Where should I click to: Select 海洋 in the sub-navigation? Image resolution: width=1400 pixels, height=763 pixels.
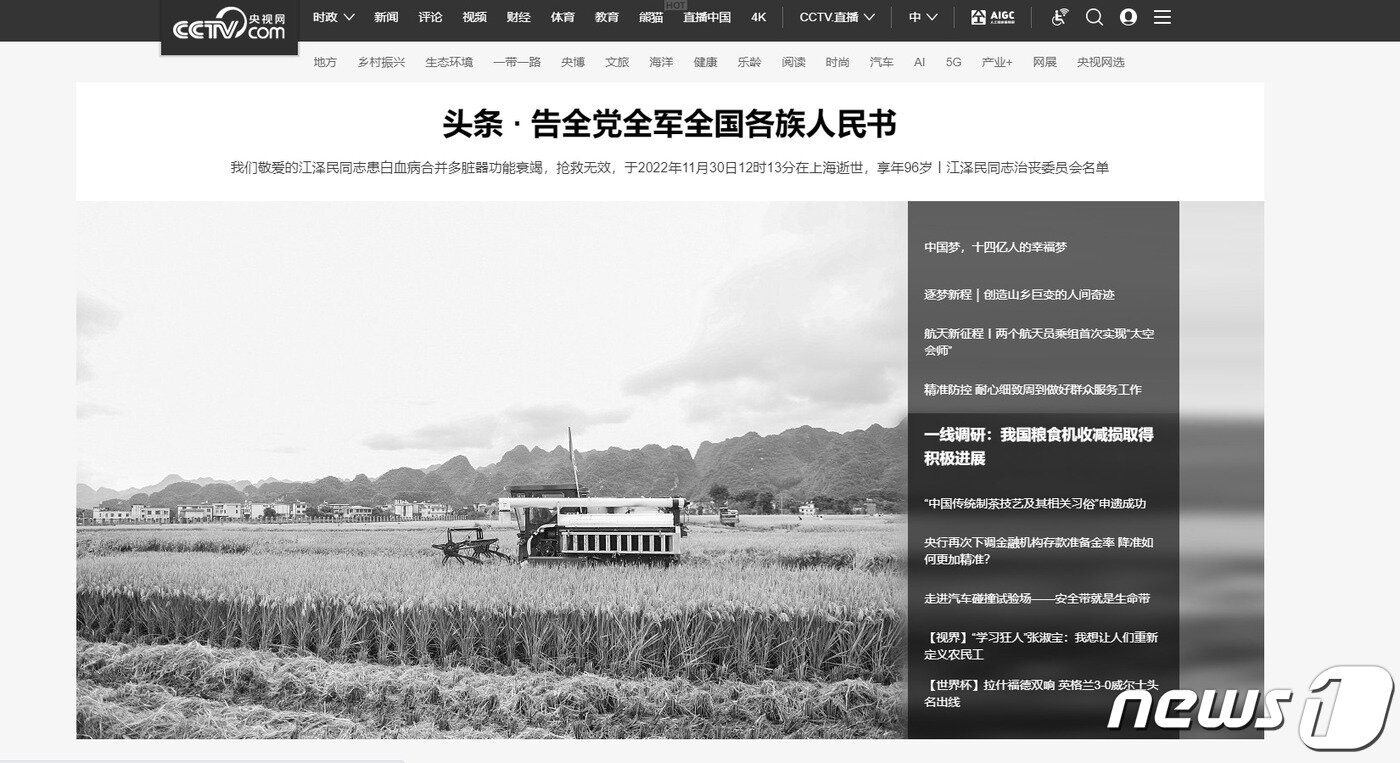(661, 62)
